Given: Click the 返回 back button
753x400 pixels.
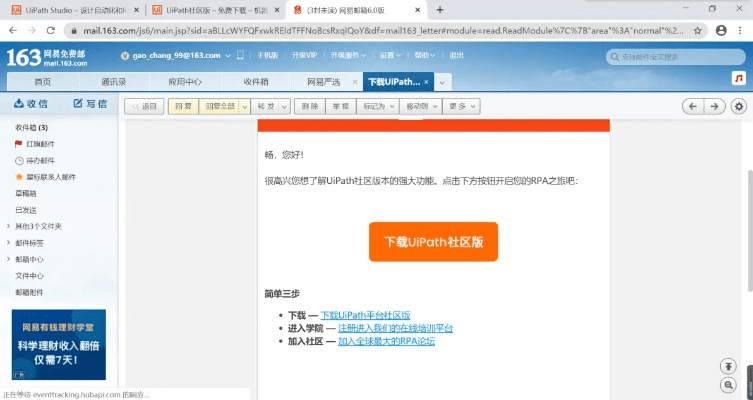Looking at the screenshot, I should [x=144, y=107].
